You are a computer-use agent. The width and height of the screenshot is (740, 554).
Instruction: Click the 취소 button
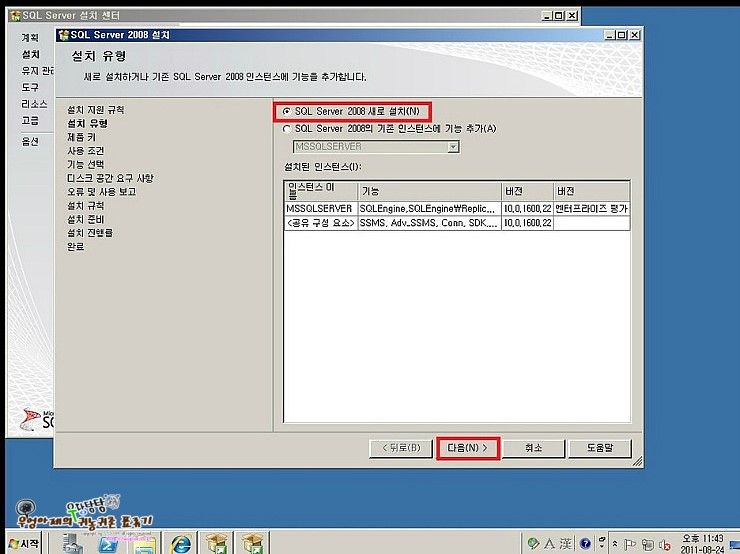[x=533, y=448]
